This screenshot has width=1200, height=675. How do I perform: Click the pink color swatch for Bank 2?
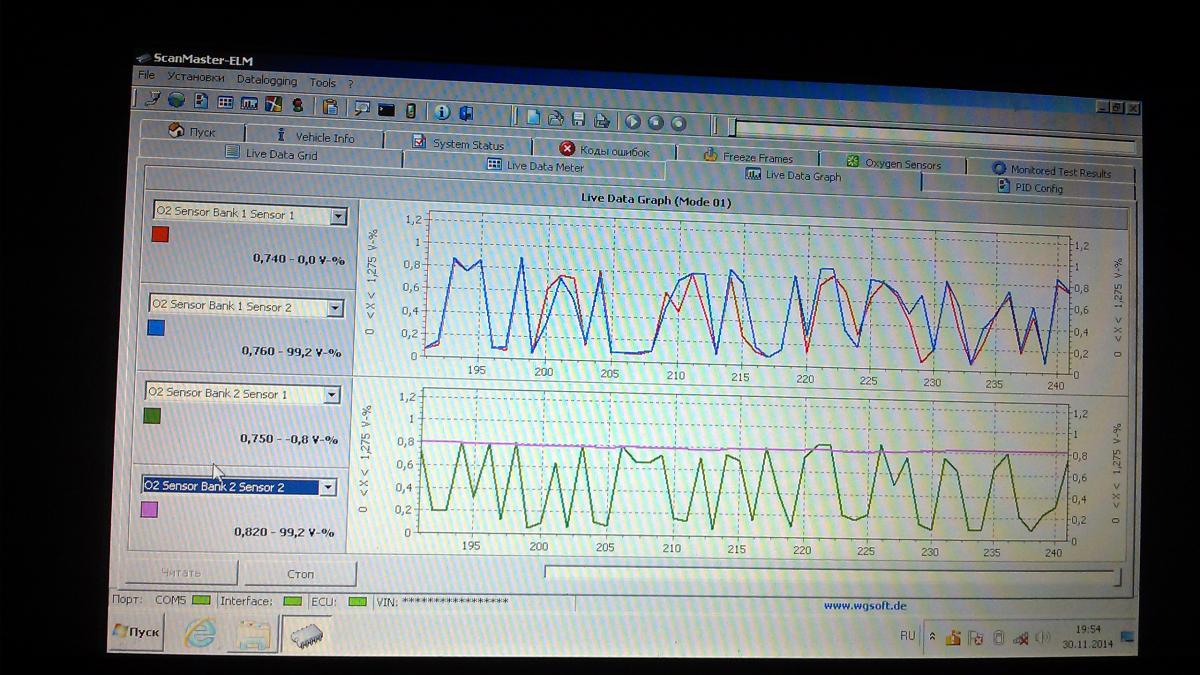[x=149, y=510]
